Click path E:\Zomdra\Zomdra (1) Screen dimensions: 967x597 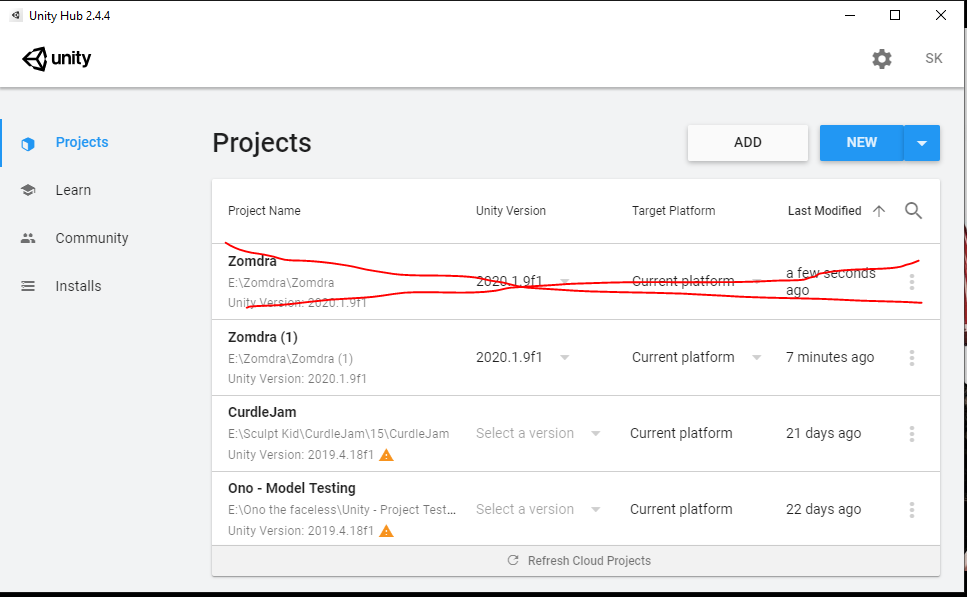290,359
